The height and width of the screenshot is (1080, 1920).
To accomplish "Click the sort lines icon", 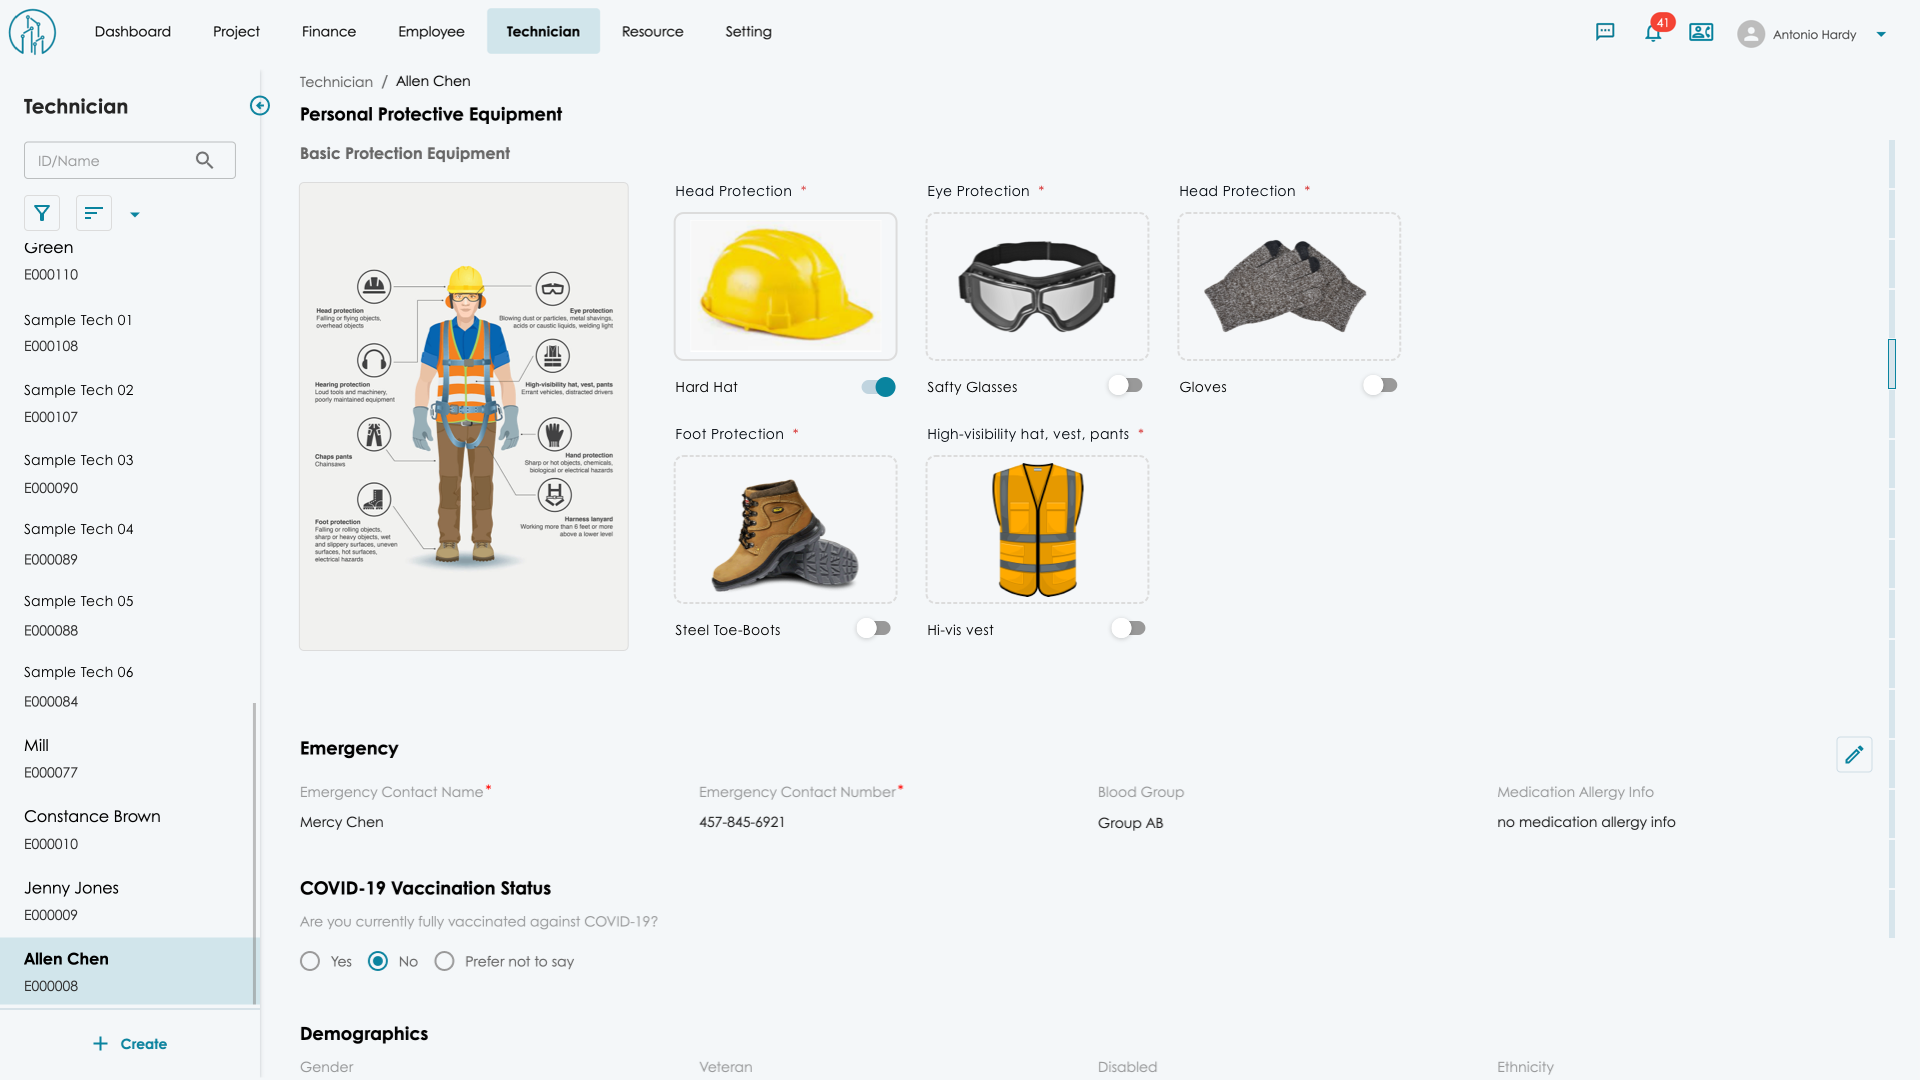I will tap(94, 213).
